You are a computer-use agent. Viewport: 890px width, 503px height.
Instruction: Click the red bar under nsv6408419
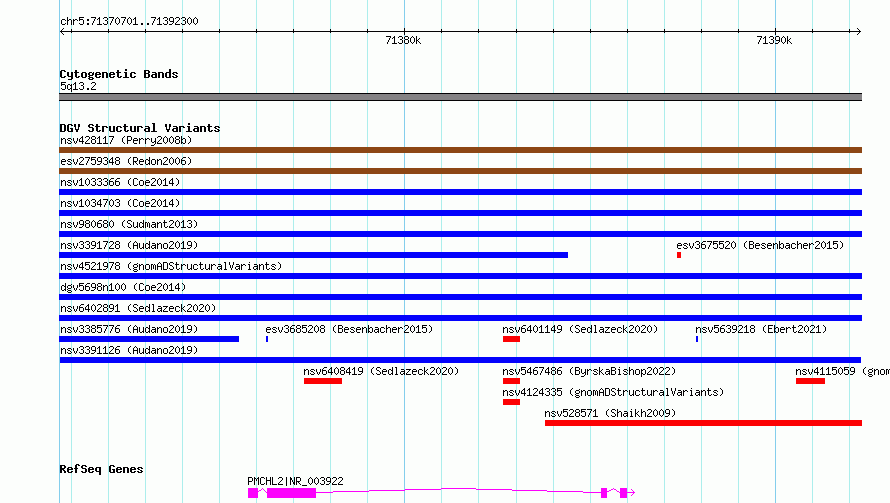[x=323, y=381]
